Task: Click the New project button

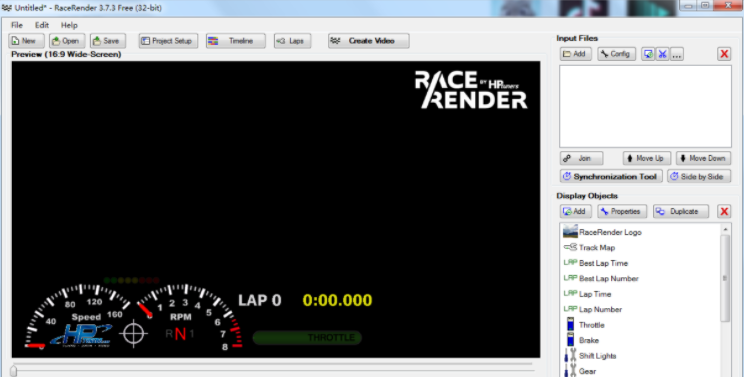Action: point(27,41)
